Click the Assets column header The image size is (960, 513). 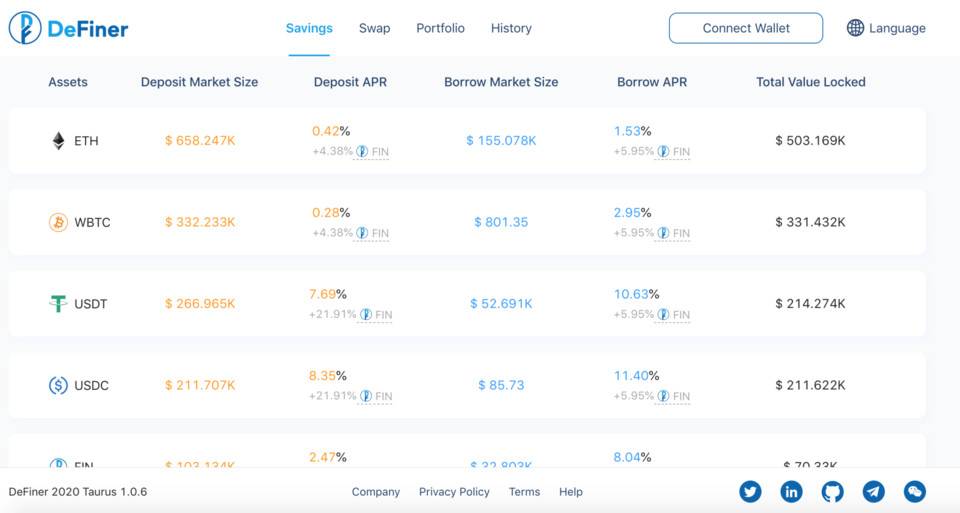pos(68,82)
